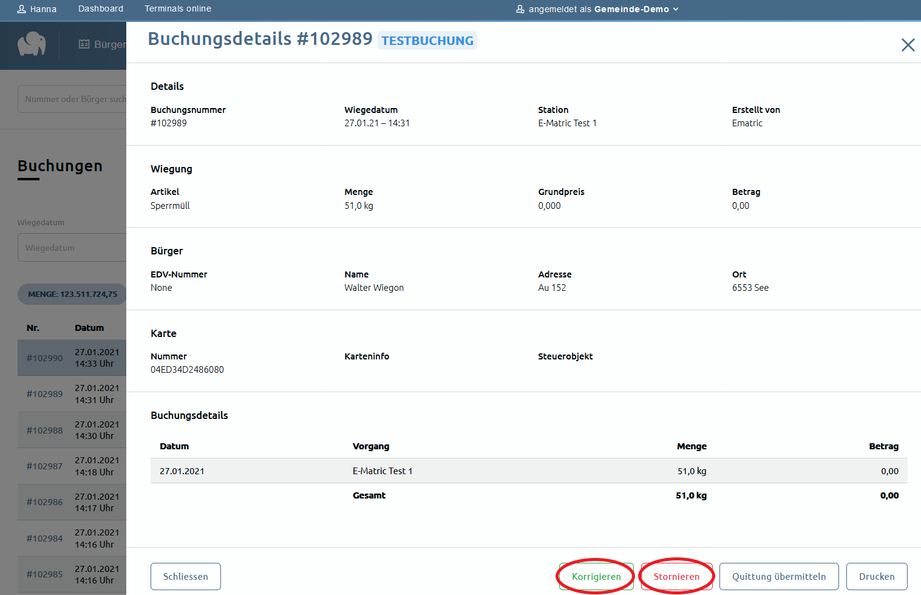Click the Wiegedatum filter input

point(72,248)
